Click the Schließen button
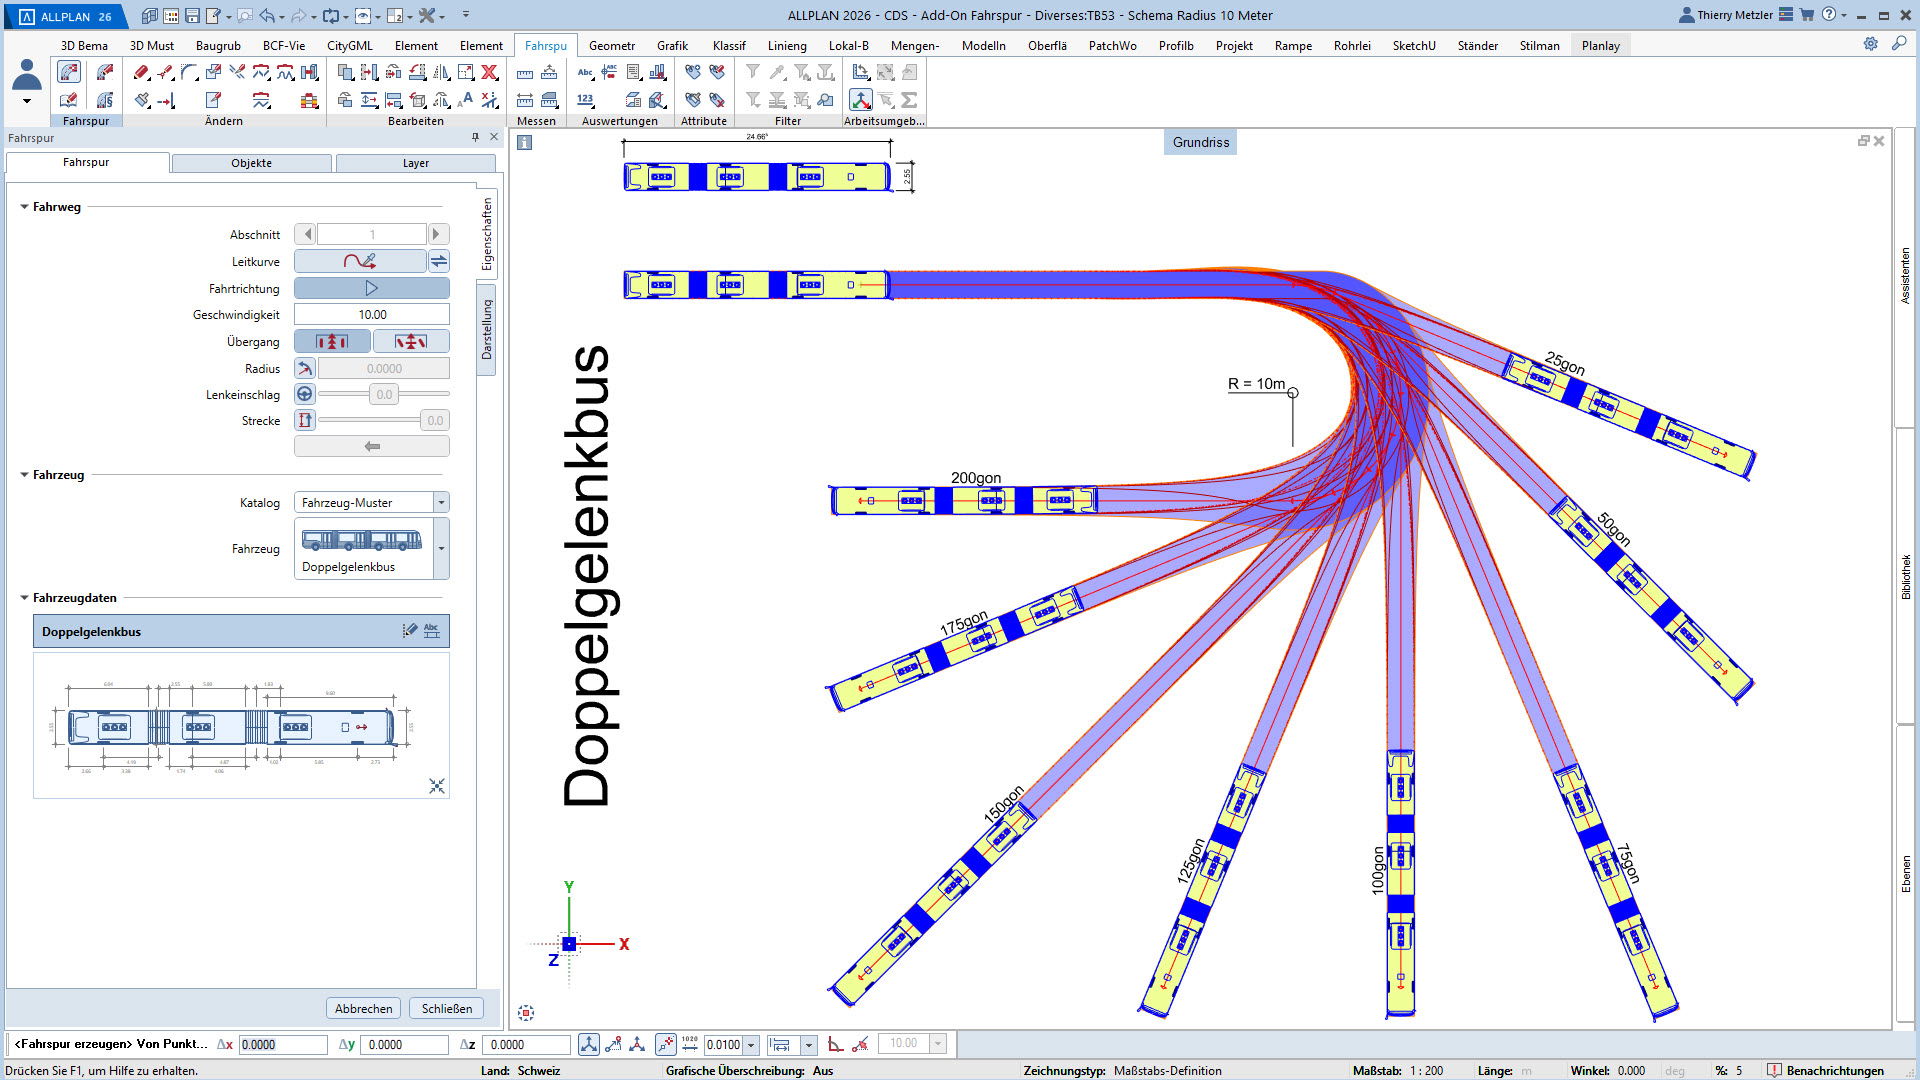Screen dimensions: 1920x1080 tap(446, 1008)
